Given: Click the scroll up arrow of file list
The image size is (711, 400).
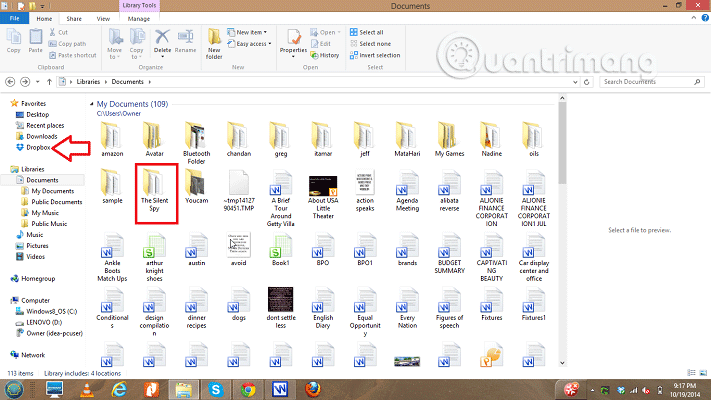Looking at the screenshot, I should (x=562, y=98).
